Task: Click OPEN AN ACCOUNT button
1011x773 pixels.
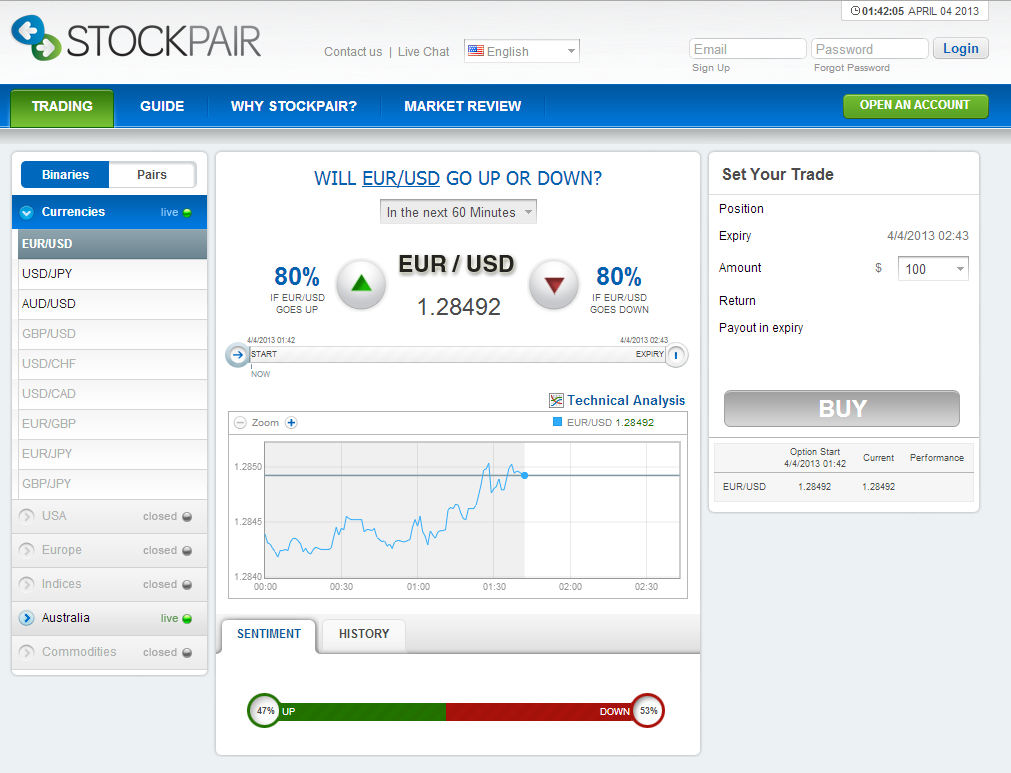Action: click(x=915, y=105)
